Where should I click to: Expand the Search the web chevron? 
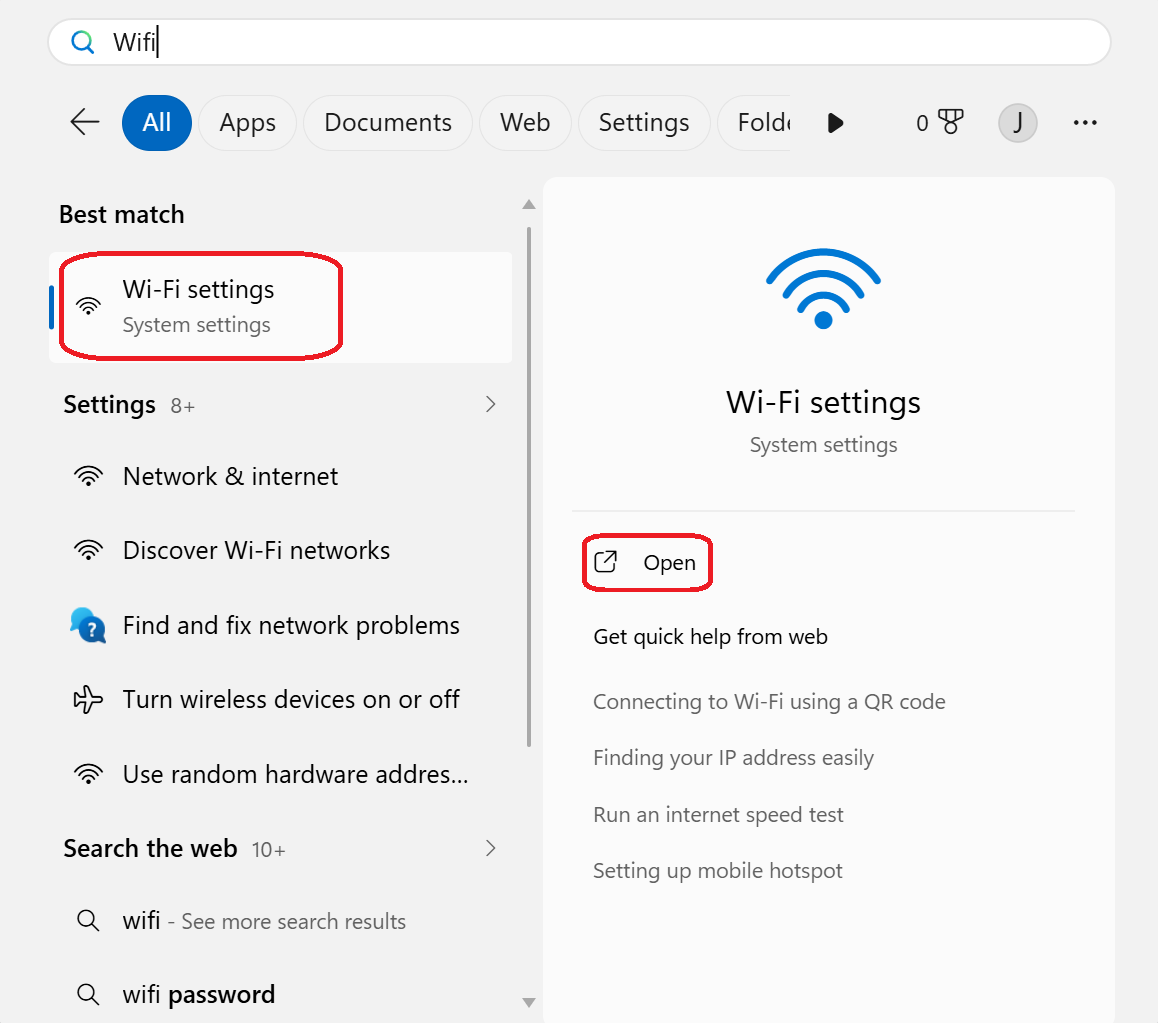(490, 848)
